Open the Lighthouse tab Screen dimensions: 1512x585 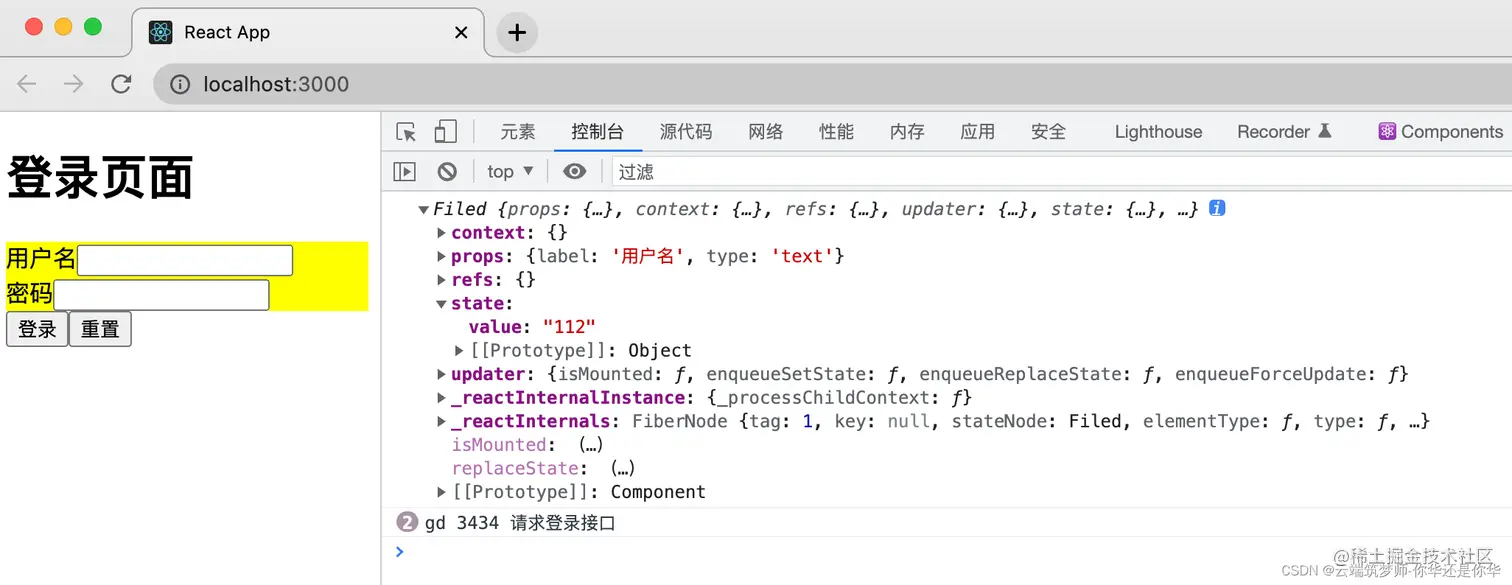pos(1158,131)
